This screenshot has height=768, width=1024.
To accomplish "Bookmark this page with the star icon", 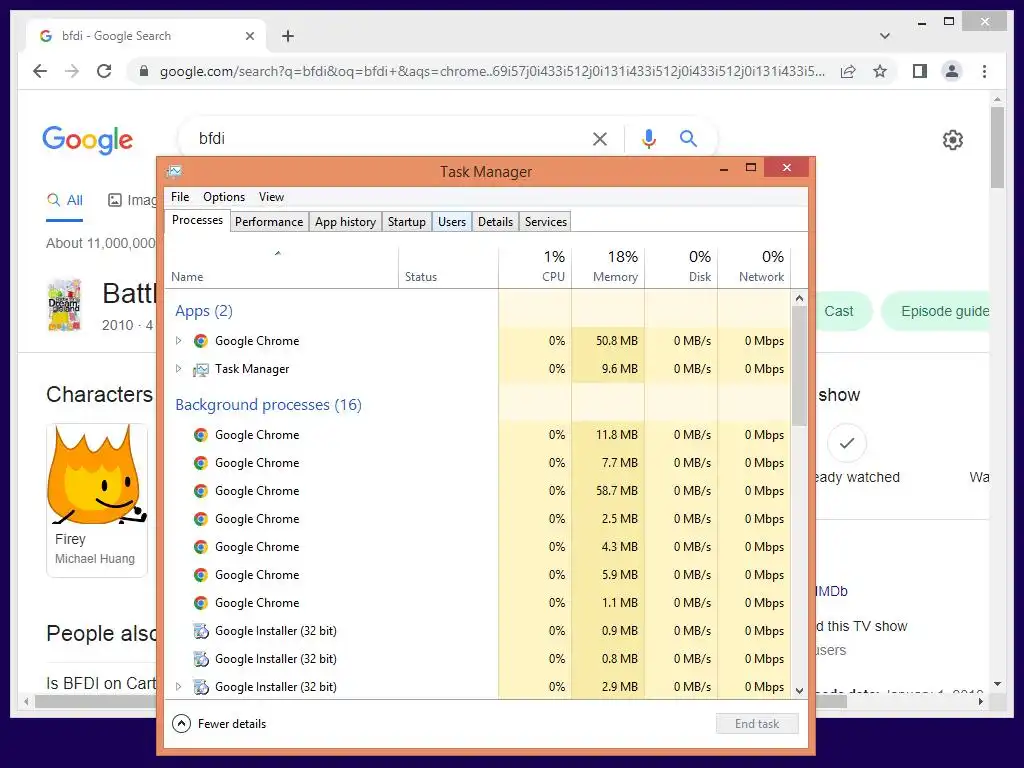I will tap(880, 71).
